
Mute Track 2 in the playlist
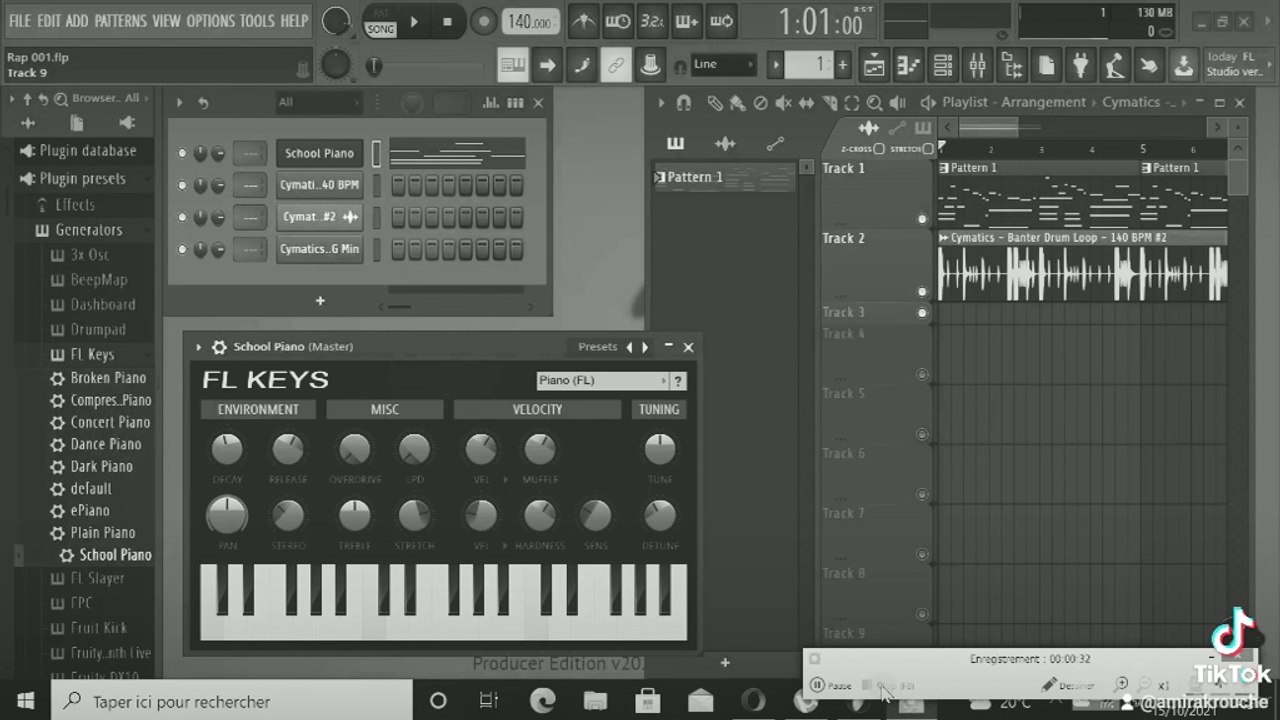(922, 292)
